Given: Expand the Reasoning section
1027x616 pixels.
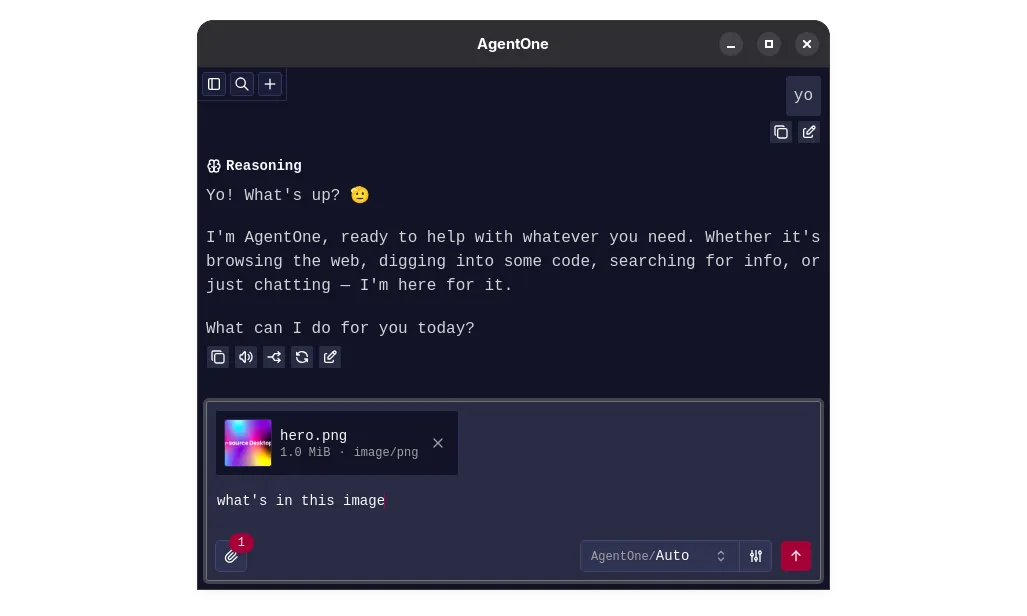Looking at the screenshot, I should (254, 166).
